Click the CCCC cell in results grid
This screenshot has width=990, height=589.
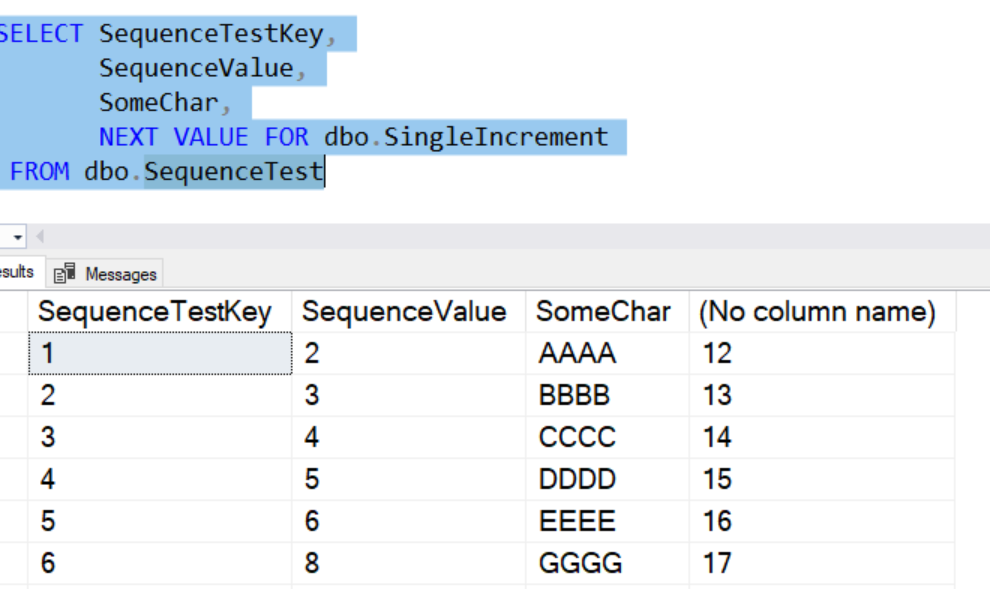[x=577, y=438]
